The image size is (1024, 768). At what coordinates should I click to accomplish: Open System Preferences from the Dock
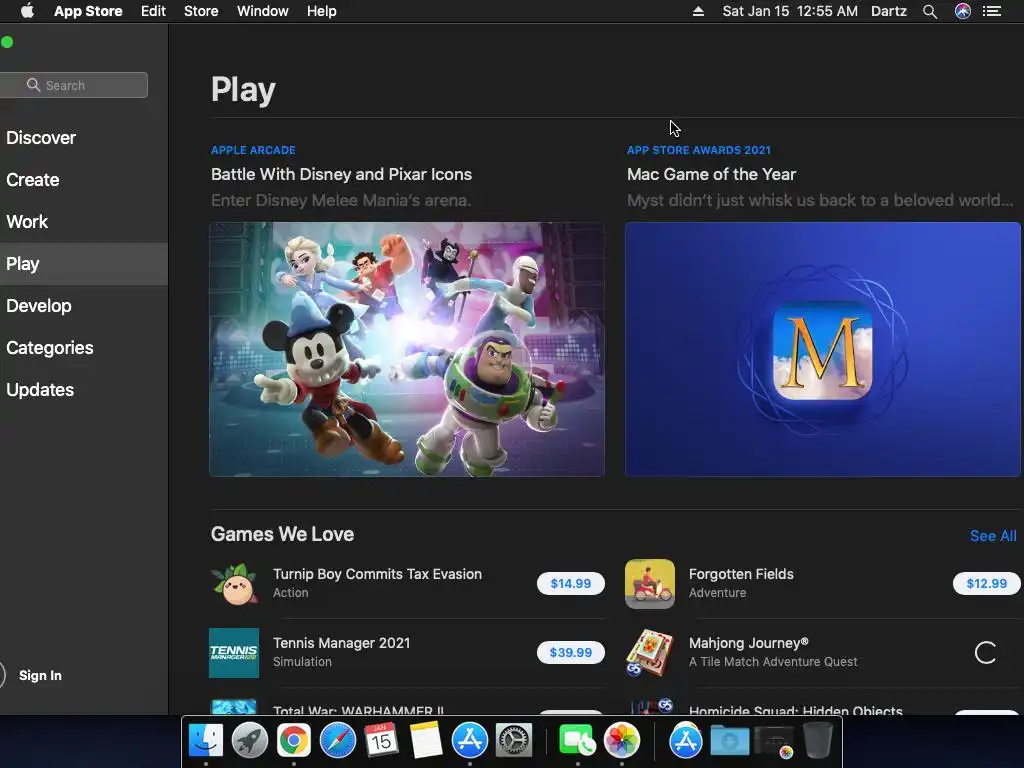[x=514, y=741]
